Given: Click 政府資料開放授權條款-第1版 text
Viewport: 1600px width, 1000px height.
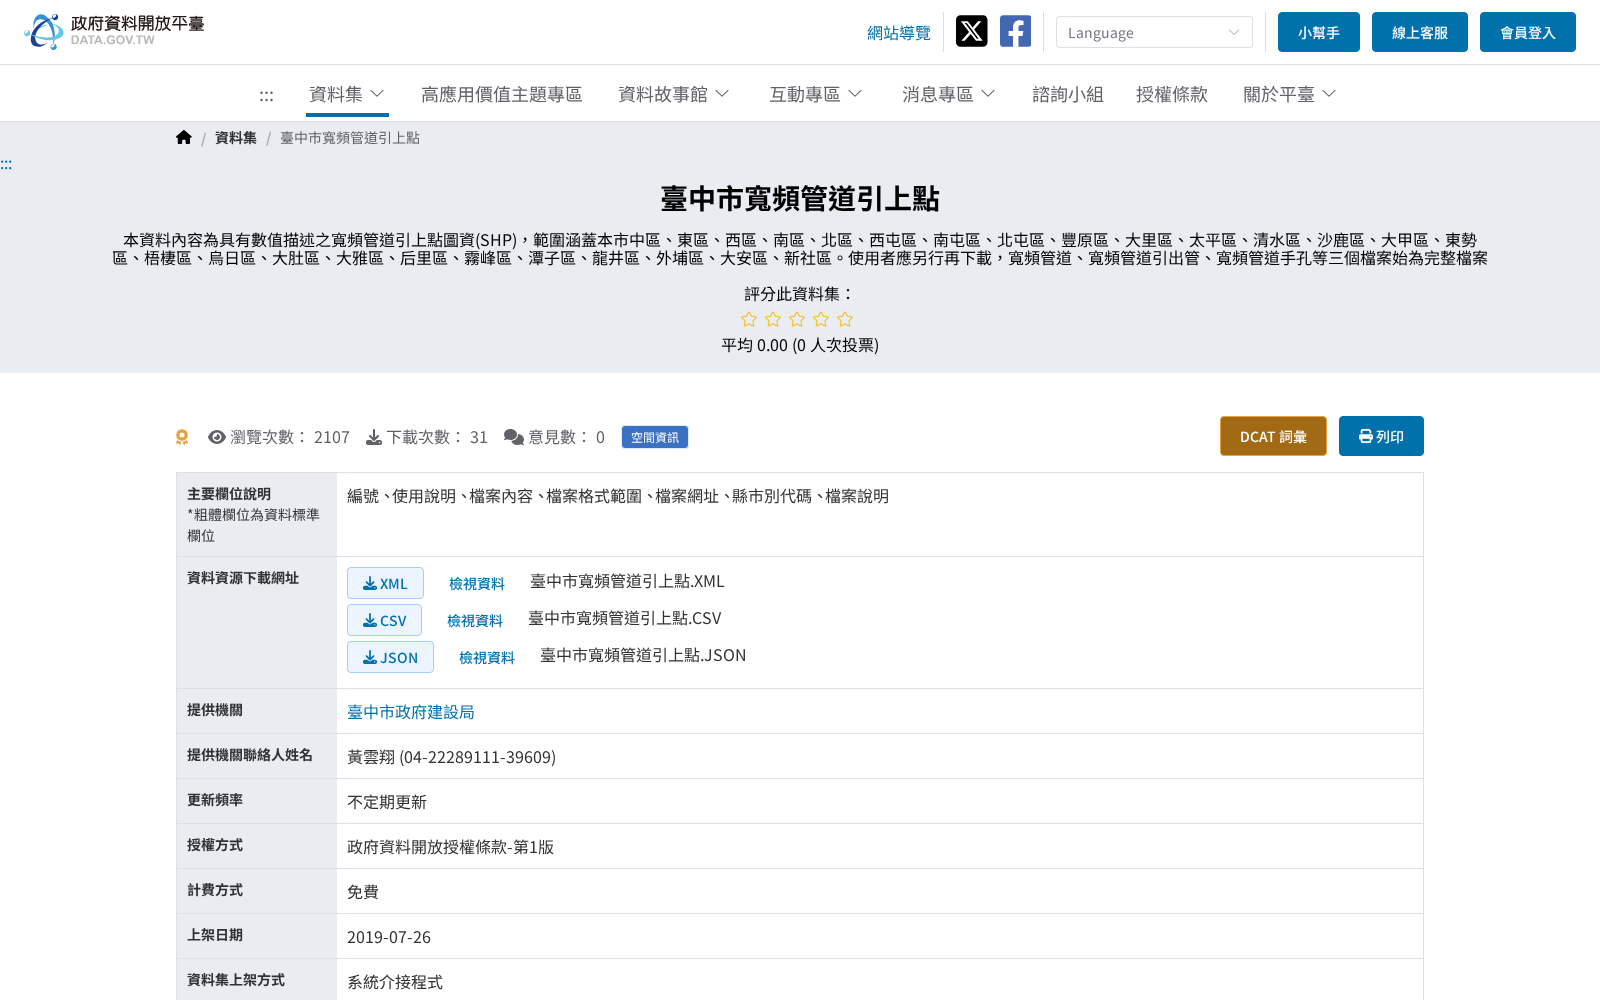Looking at the screenshot, I should (450, 847).
